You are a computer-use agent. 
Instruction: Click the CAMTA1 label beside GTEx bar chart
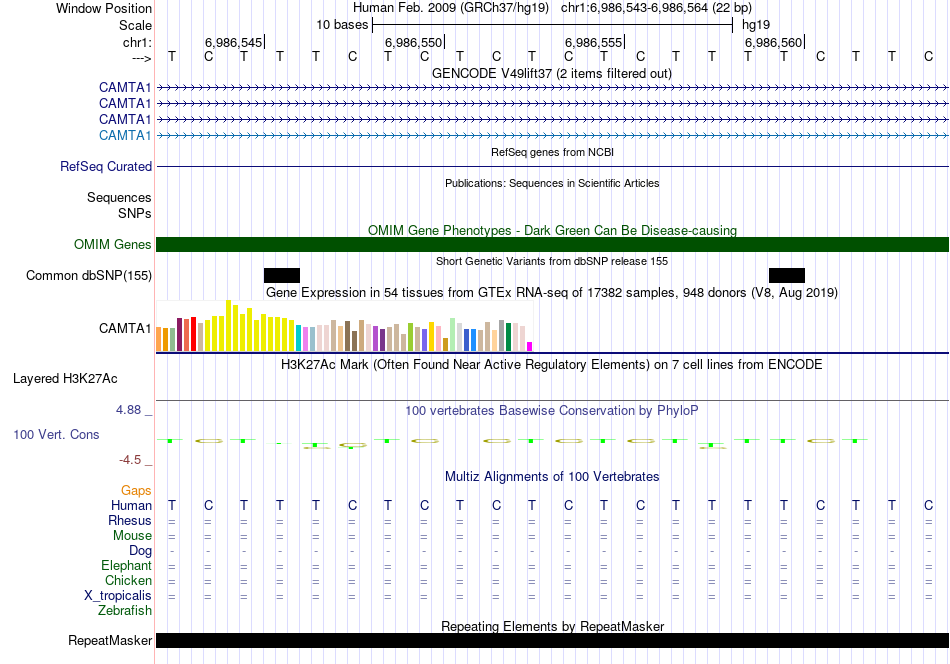click(x=125, y=328)
